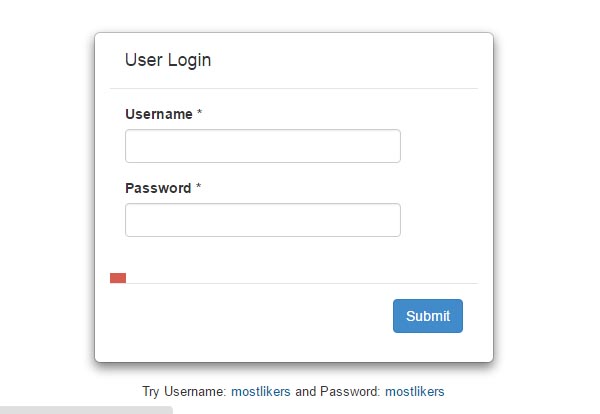The image size is (600, 414).
Task: Click blank panel area right of Password field
Action: click(x=445, y=220)
